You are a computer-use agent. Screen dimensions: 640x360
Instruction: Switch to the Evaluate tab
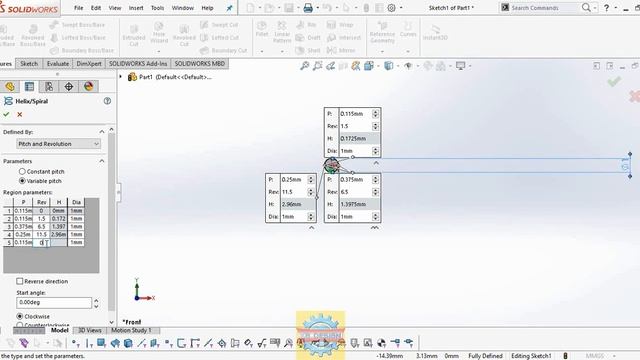coord(58,64)
